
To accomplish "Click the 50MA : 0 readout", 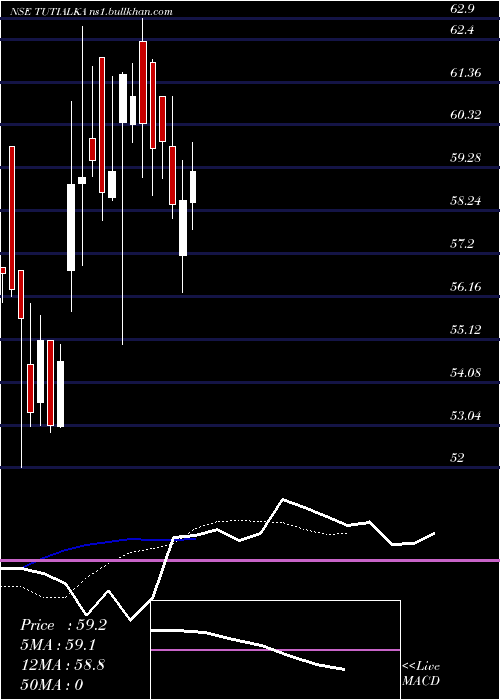I will (52, 685).
